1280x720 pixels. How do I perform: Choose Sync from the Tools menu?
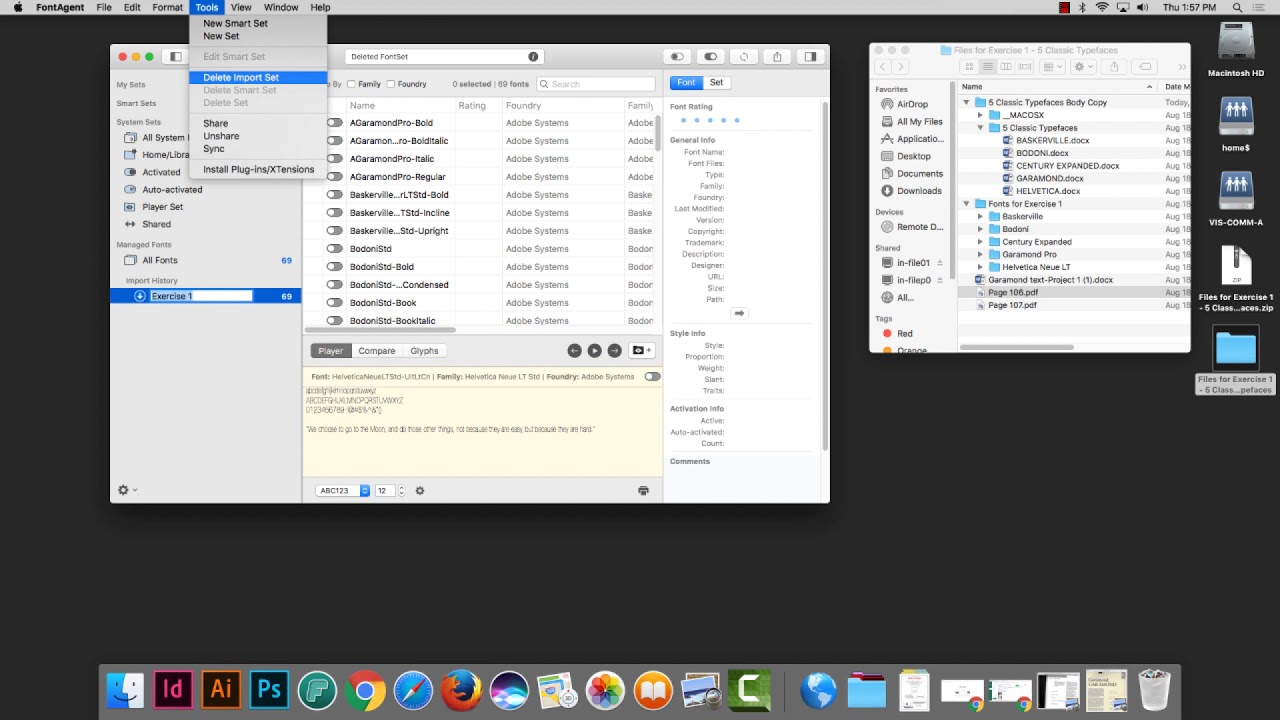[x=258, y=148]
